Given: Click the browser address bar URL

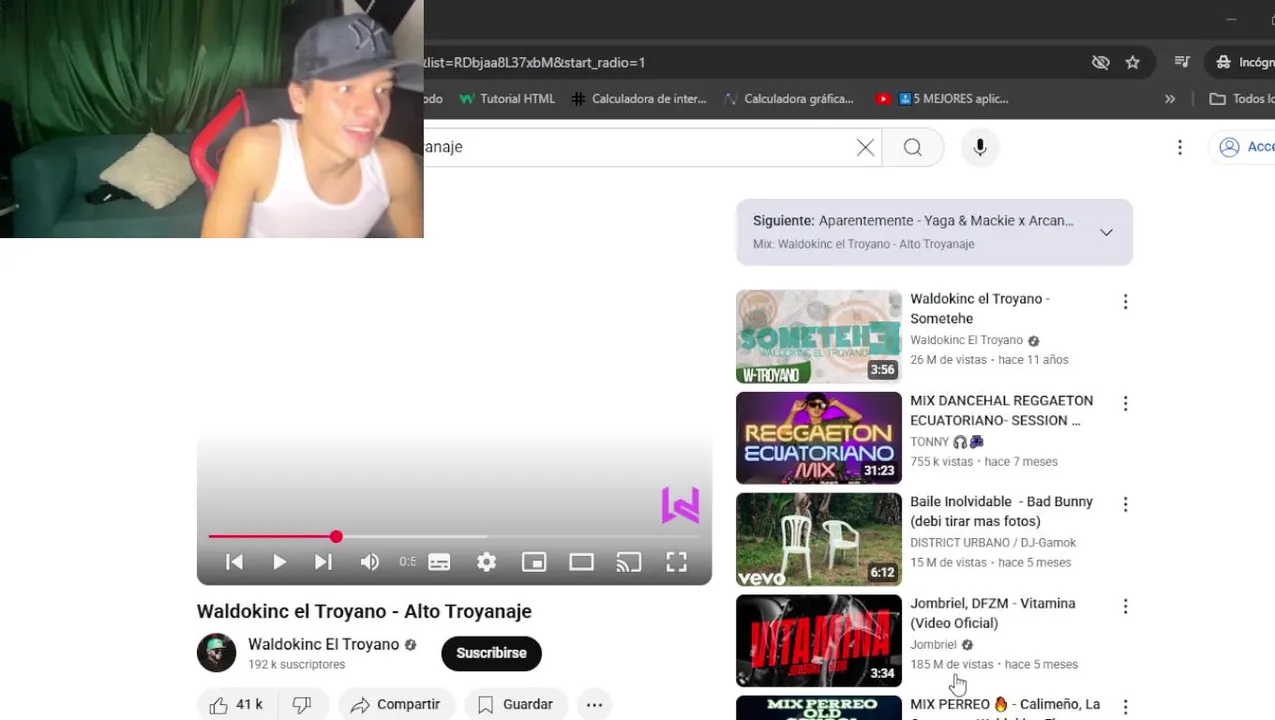Looking at the screenshot, I should tap(534, 62).
